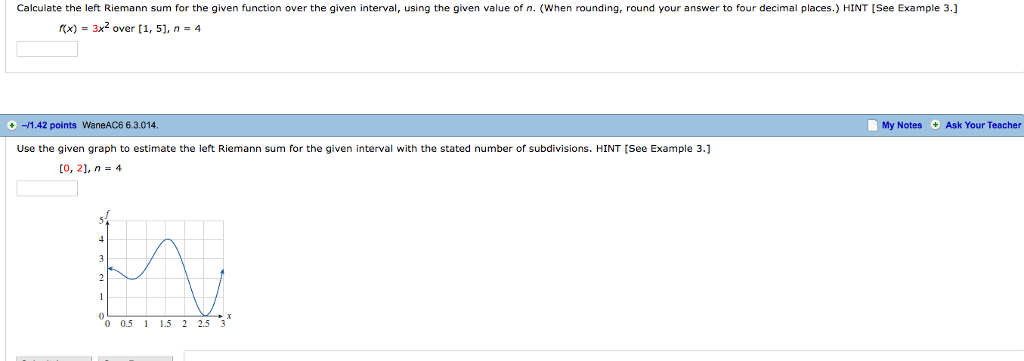Click the 2.5 label on the graph's x-axis
The height and width of the screenshot is (361, 1024).
[204, 324]
